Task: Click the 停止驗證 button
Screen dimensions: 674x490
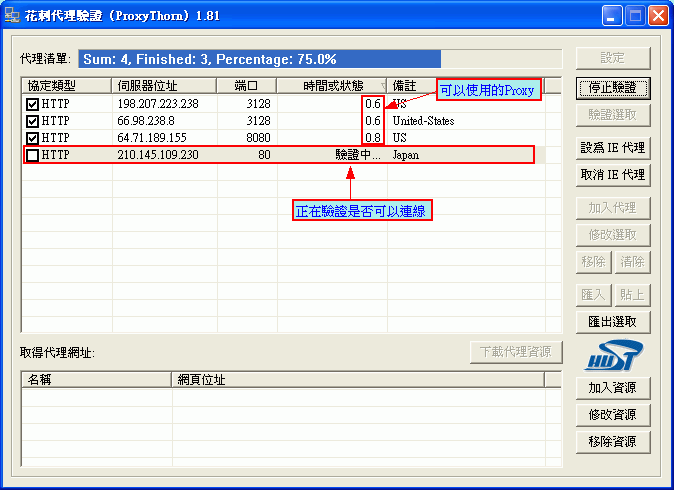Action: pyautogui.click(x=613, y=89)
